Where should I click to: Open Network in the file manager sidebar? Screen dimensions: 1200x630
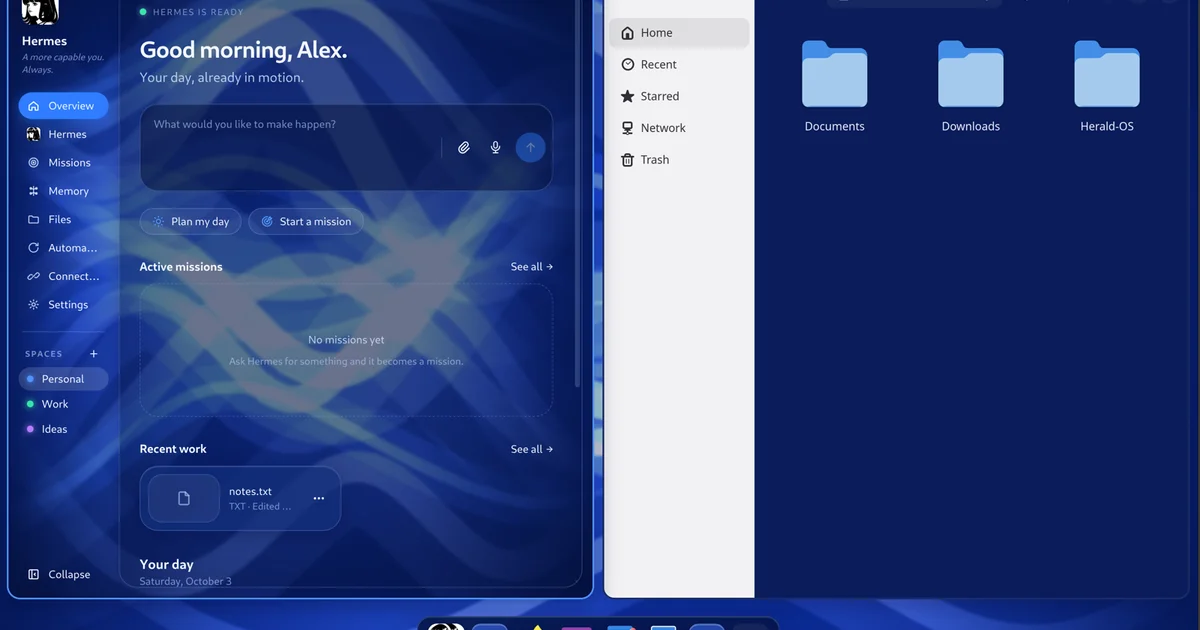click(x=679, y=128)
